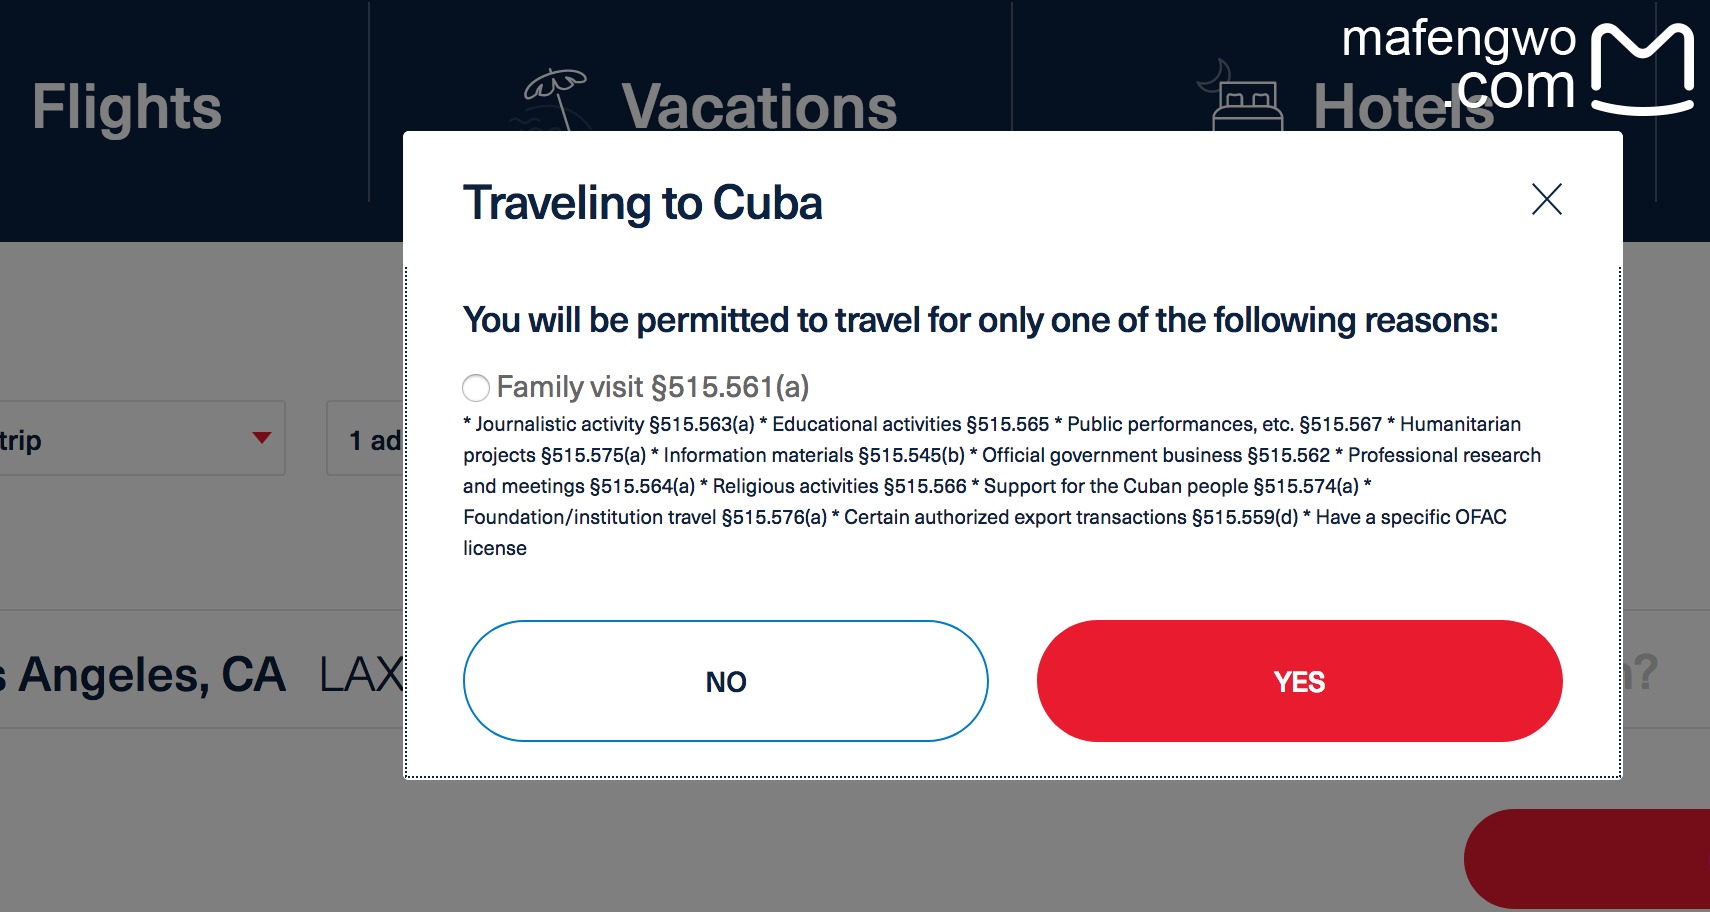
Task: Expand the trip type red arrow
Action: [x=262, y=438]
